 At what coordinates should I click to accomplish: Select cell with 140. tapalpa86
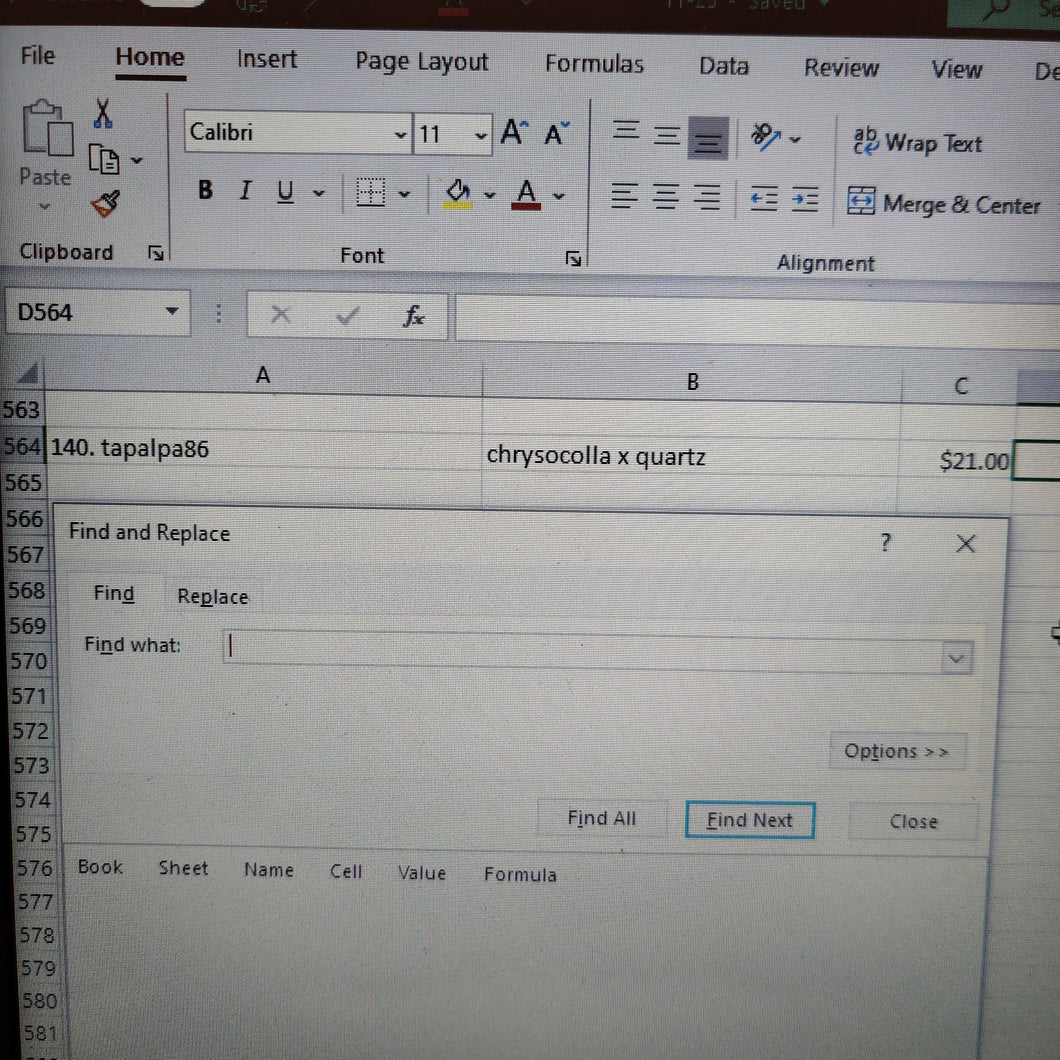[264, 450]
